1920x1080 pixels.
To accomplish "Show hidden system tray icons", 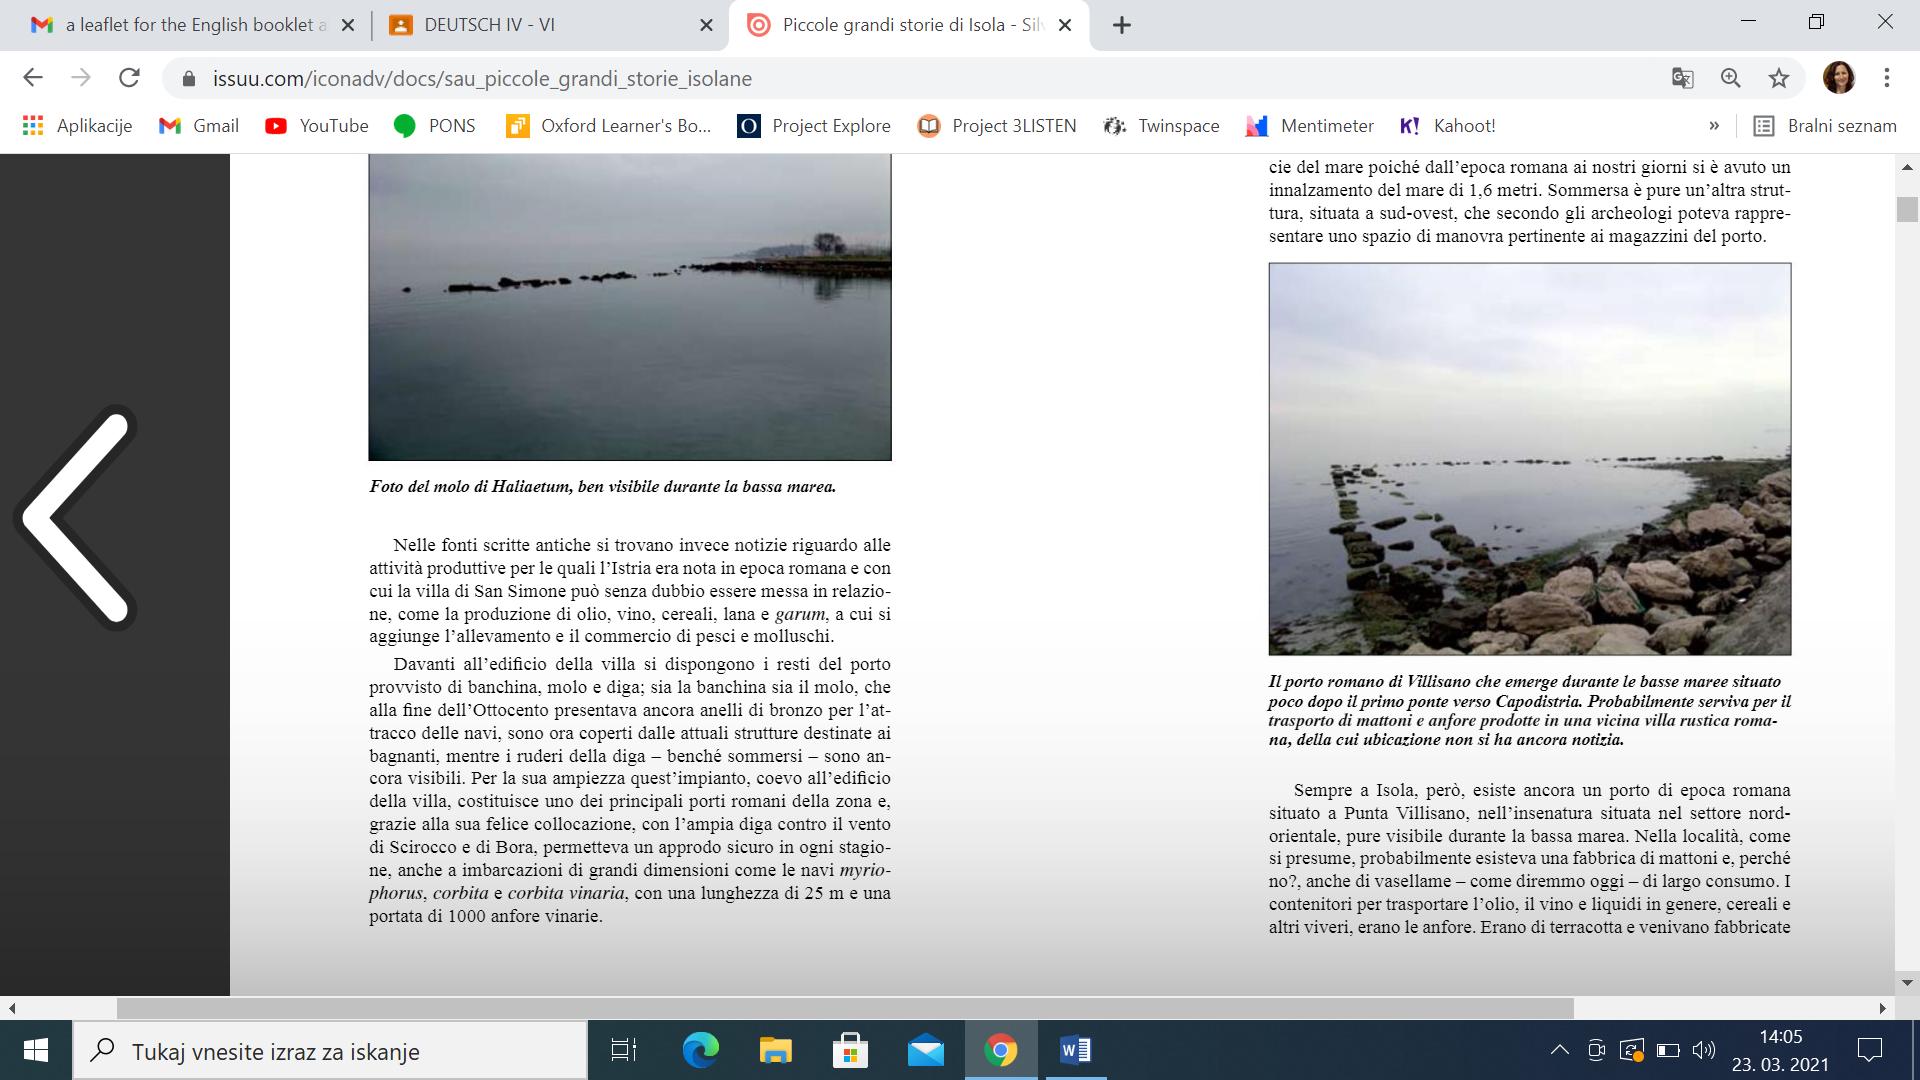I will coord(1559,1050).
